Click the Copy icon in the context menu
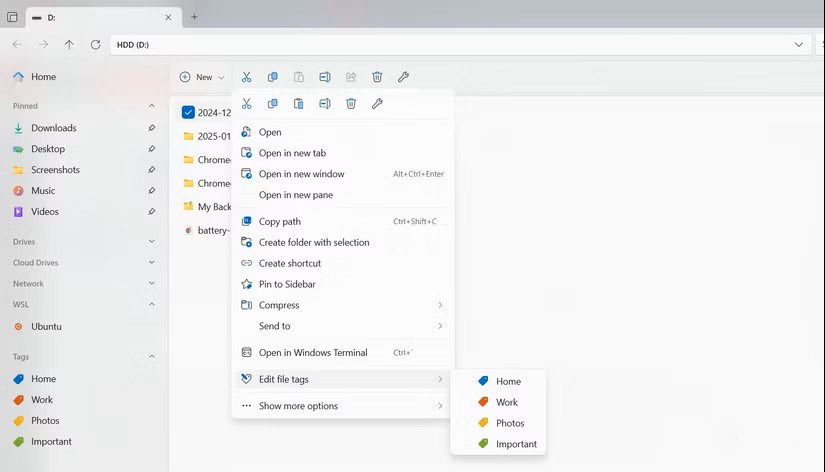This screenshot has height=472, width=825. (x=273, y=104)
